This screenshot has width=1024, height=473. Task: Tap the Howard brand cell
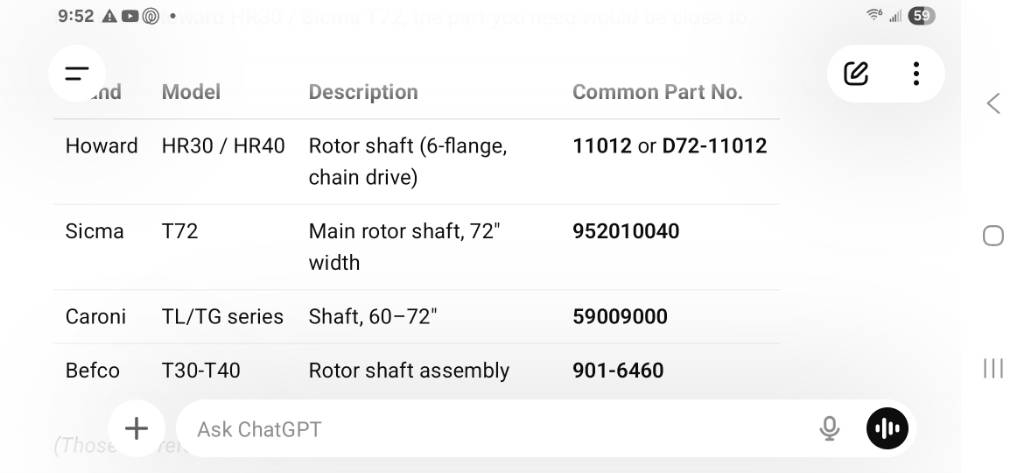click(101, 146)
